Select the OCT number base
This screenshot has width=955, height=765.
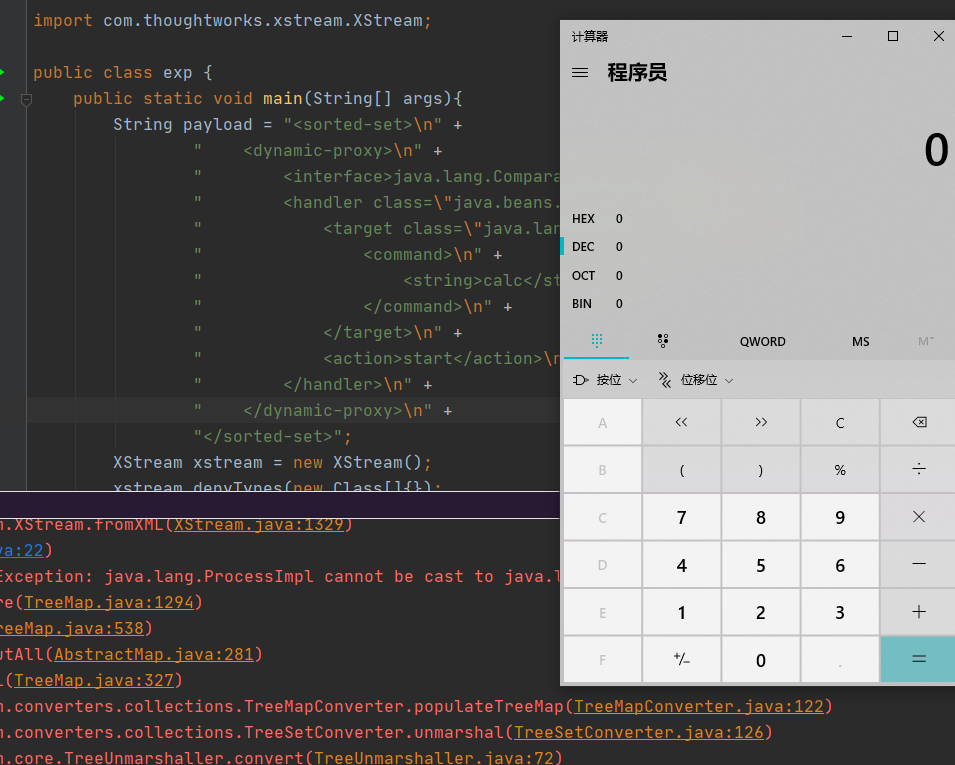pyautogui.click(x=597, y=275)
